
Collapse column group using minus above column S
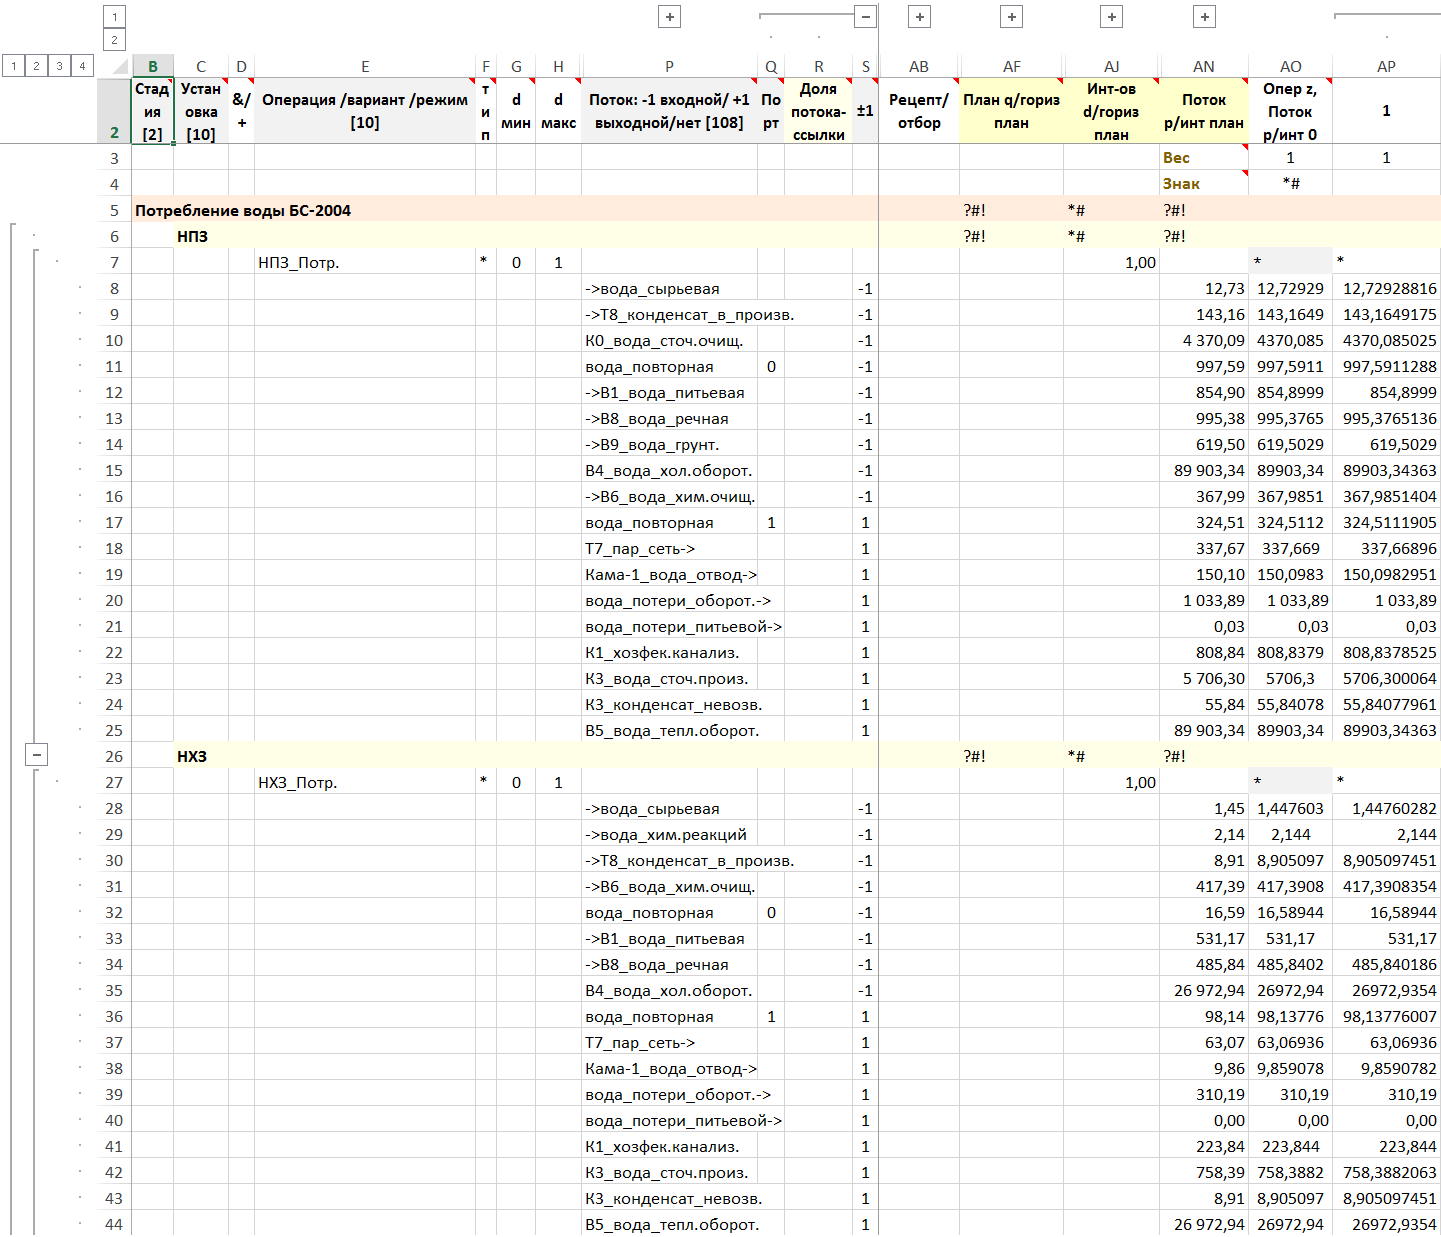[866, 16]
